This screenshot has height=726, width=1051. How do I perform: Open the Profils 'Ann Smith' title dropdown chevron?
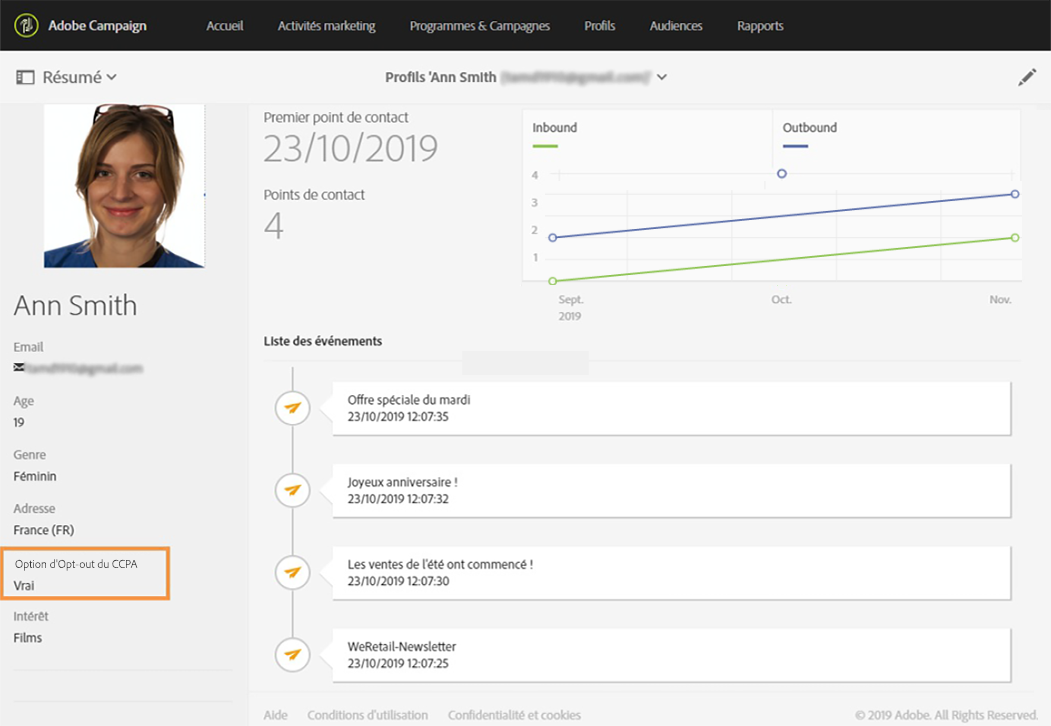[x=662, y=77]
